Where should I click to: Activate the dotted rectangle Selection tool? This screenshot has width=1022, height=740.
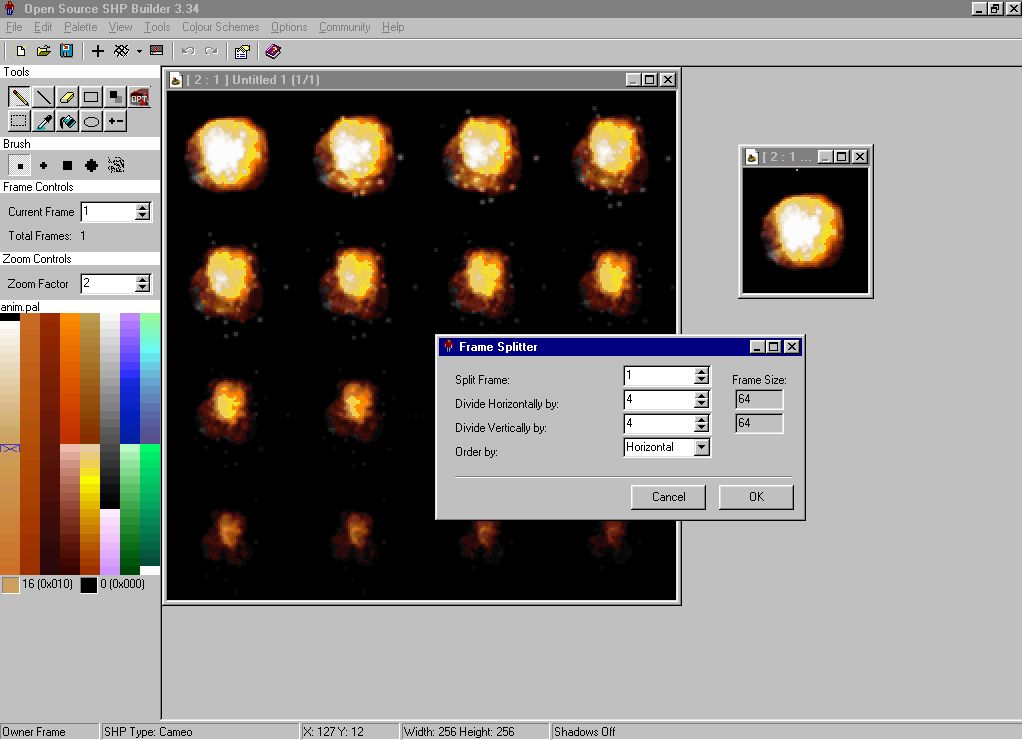[19, 121]
